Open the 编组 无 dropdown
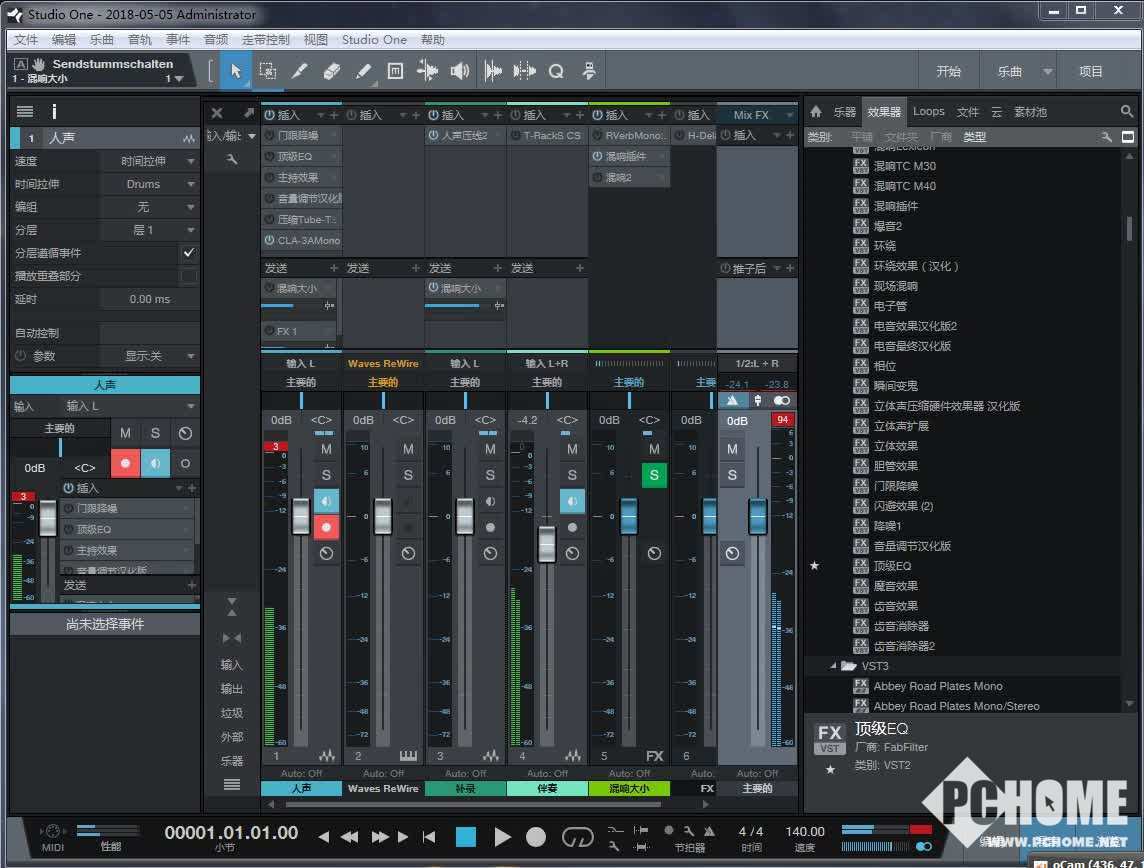The height and width of the screenshot is (868, 1144). pyautogui.click(x=150, y=207)
